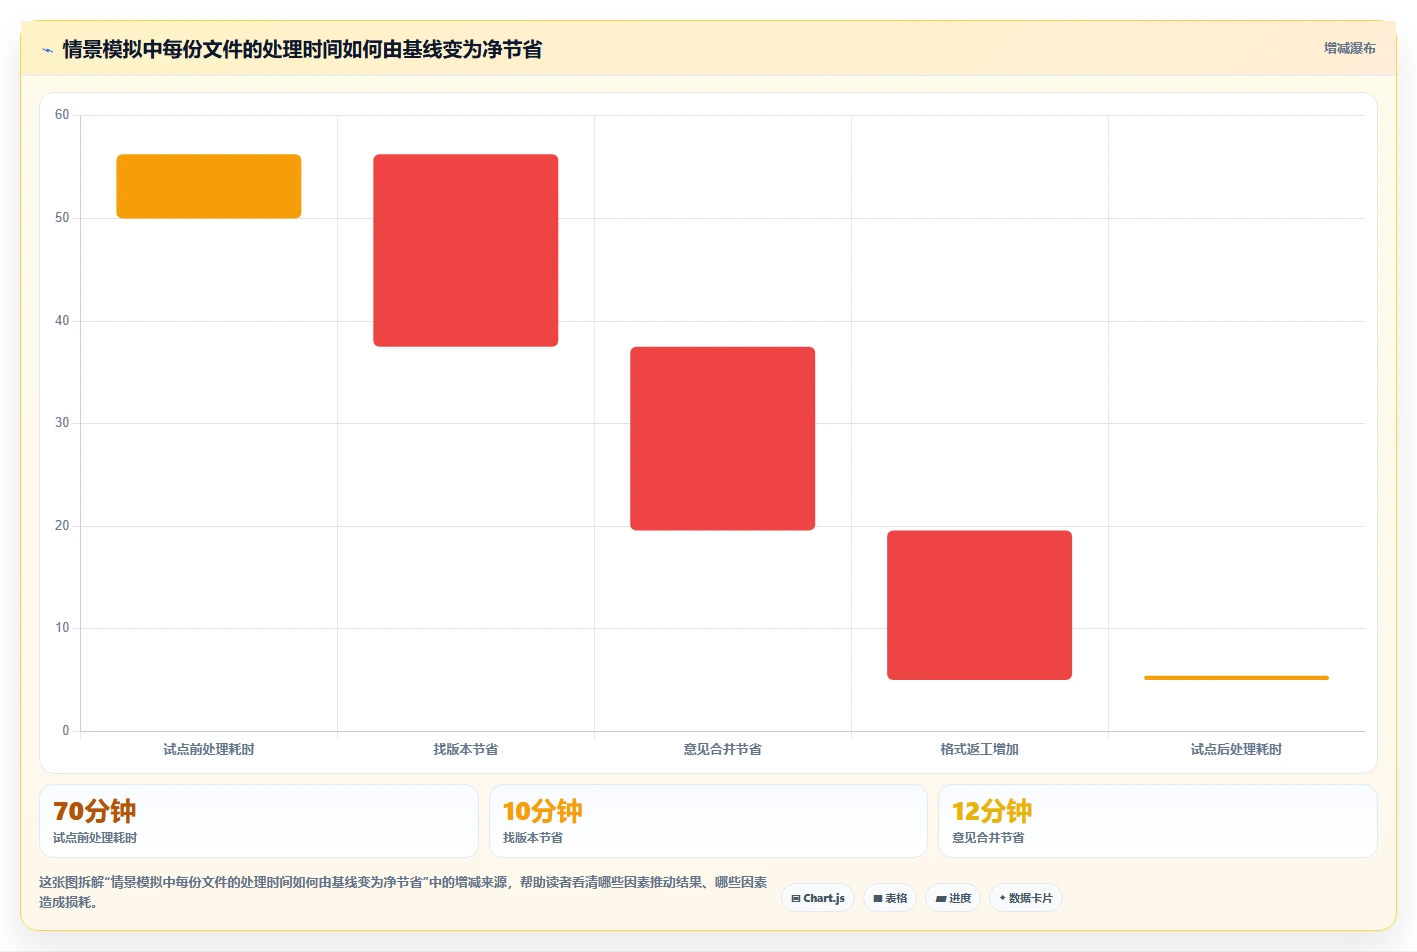This screenshot has width=1417, height=952.
Task: Click the x-axis label 试点后处理耗时
Action: (x=1237, y=749)
